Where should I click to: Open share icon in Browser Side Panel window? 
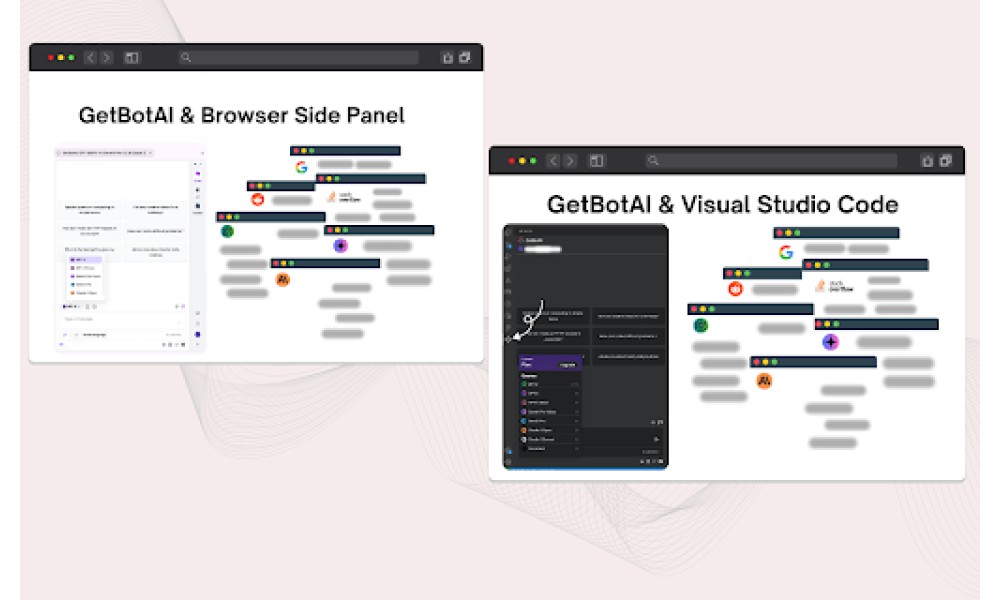pyautogui.click(x=448, y=58)
